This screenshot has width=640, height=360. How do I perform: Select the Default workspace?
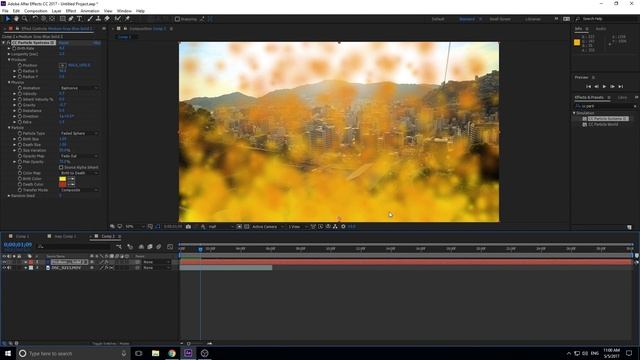(438, 19)
